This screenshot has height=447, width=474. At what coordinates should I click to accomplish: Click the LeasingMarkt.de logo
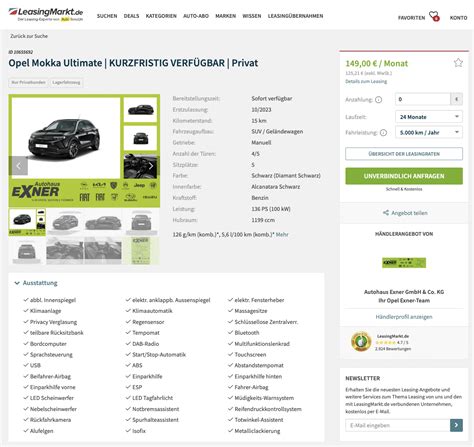[46, 15]
